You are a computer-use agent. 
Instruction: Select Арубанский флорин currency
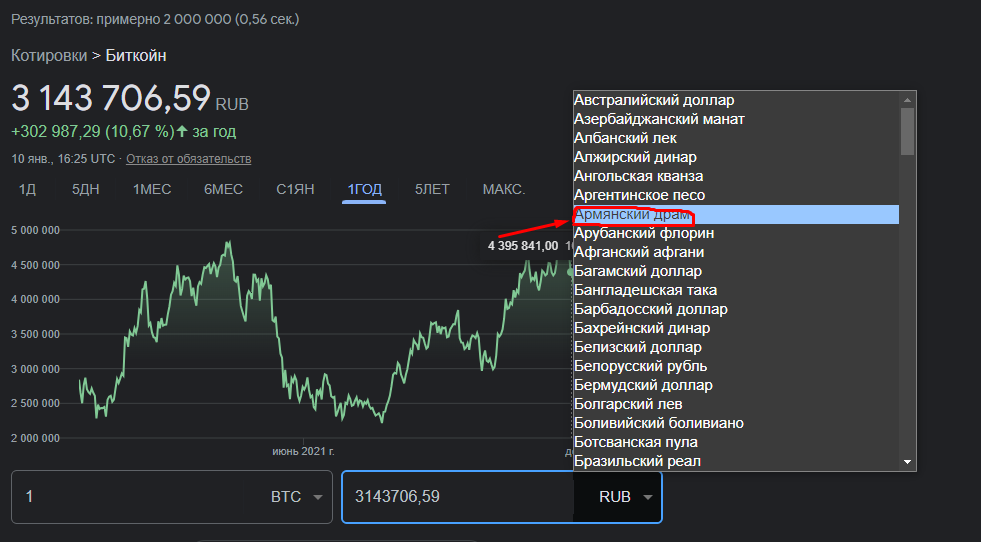pos(736,233)
